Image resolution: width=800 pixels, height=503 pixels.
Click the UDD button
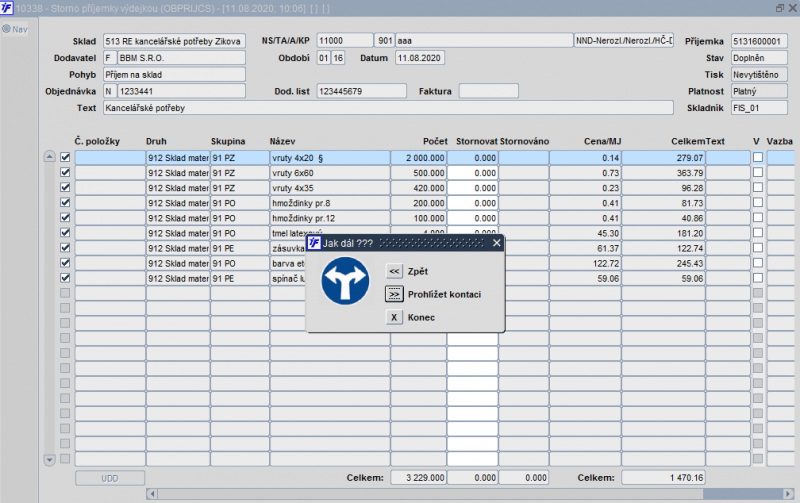coord(110,478)
